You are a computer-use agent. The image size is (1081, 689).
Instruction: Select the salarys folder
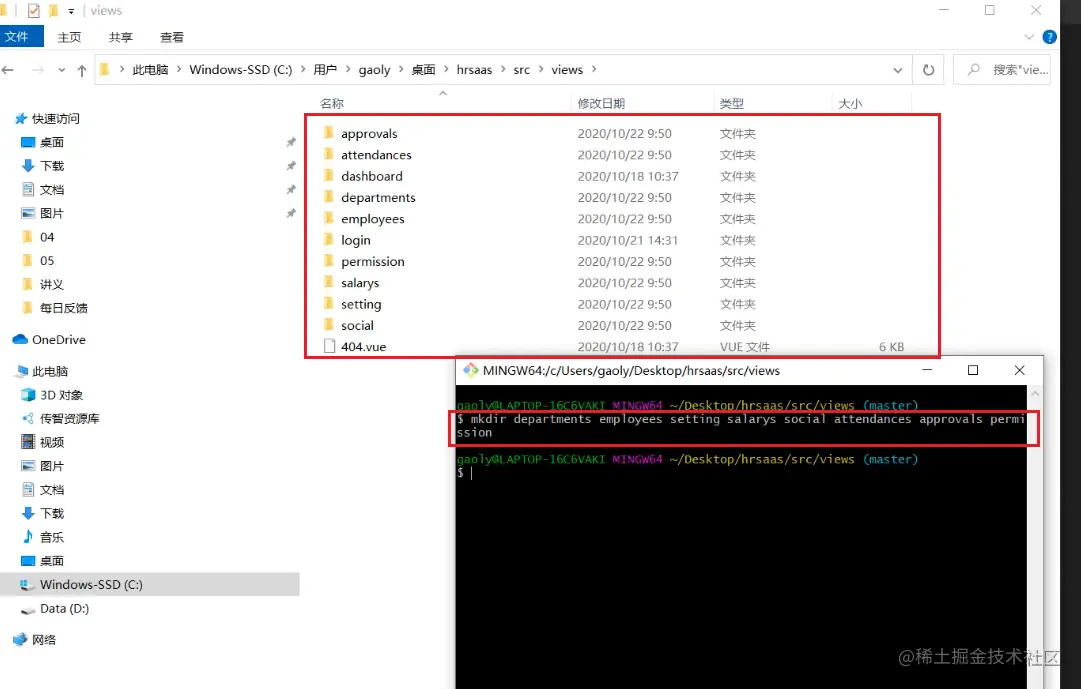tap(360, 283)
